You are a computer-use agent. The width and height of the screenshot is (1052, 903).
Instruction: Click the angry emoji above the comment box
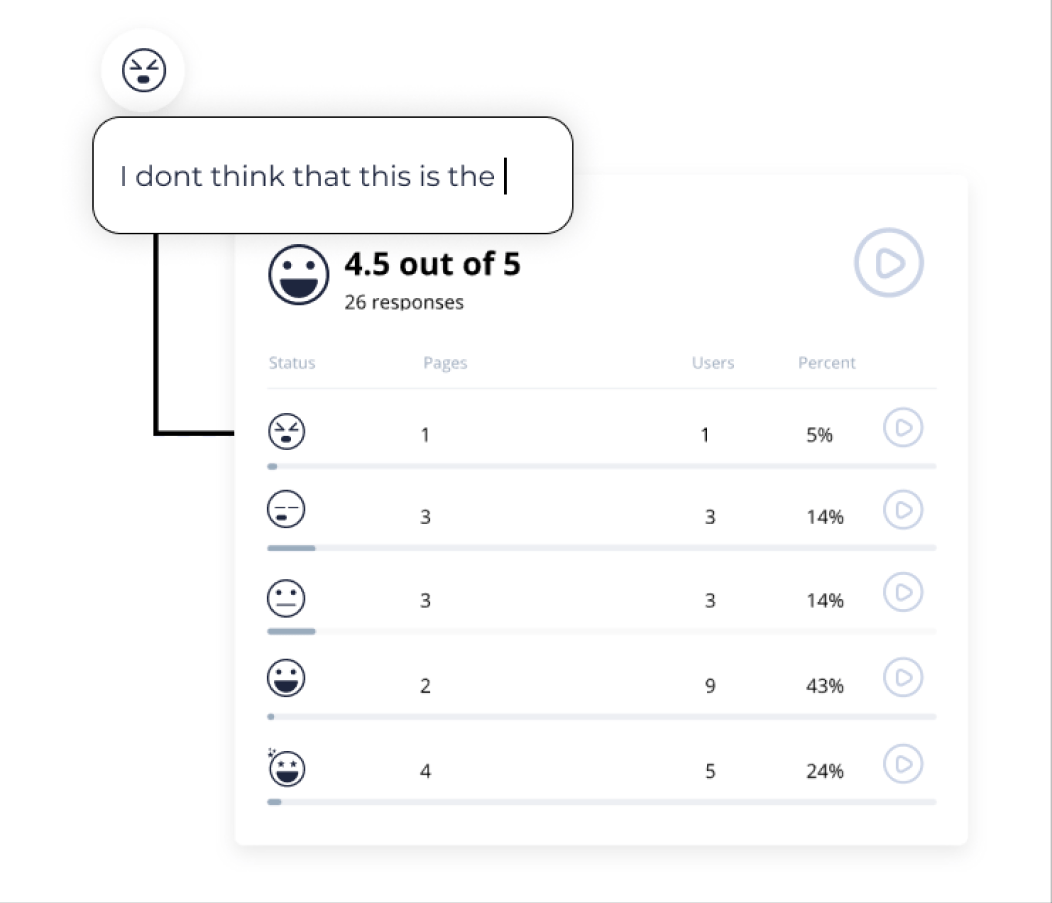coord(144,70)
